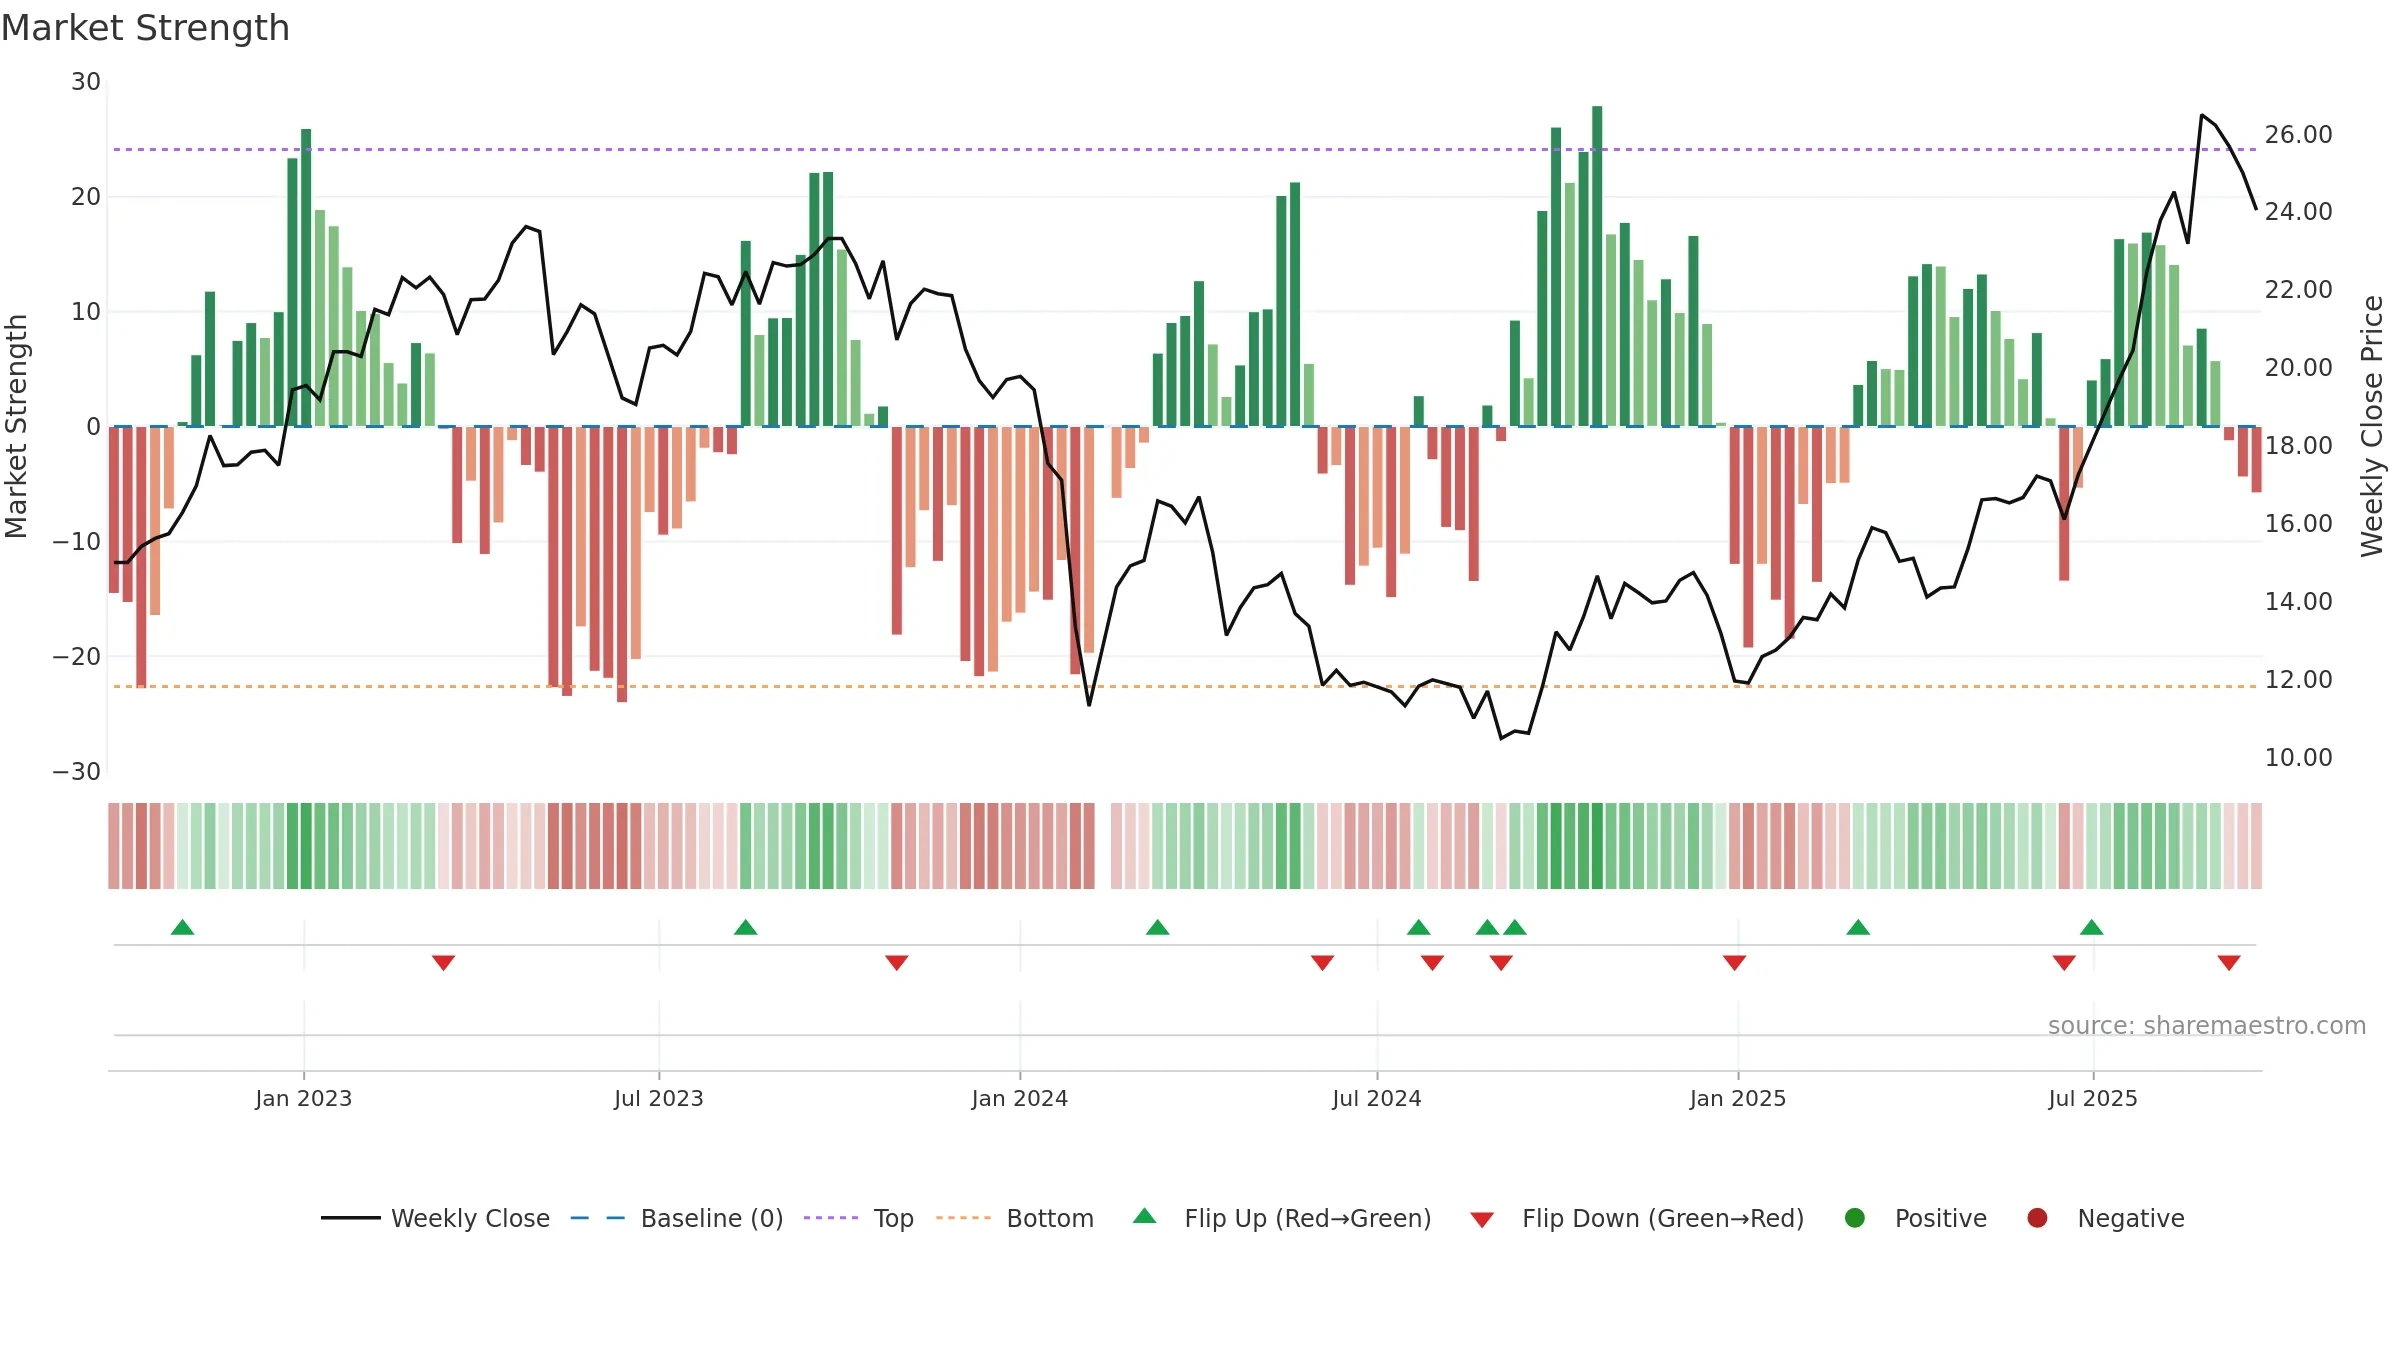Click the Market Strength chart title
This screenshot has height=1350, width=2400.
[145, 28]
